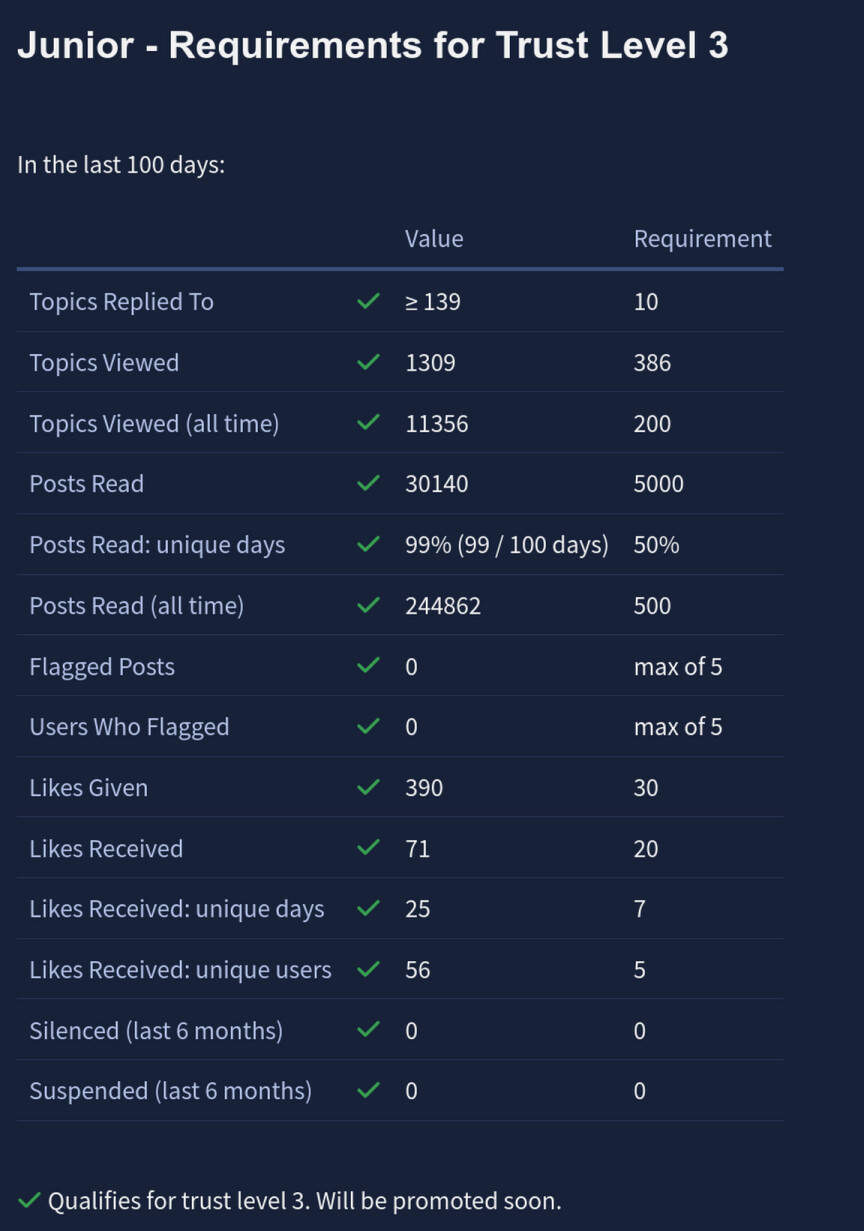Click the green check for Likes Received
The image size is (864, 1231).
coord(369,848)
